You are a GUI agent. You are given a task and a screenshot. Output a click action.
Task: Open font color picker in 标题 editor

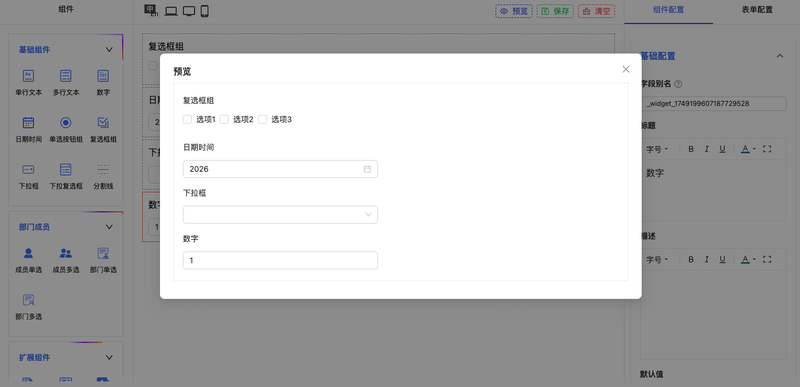coord(748,149)
